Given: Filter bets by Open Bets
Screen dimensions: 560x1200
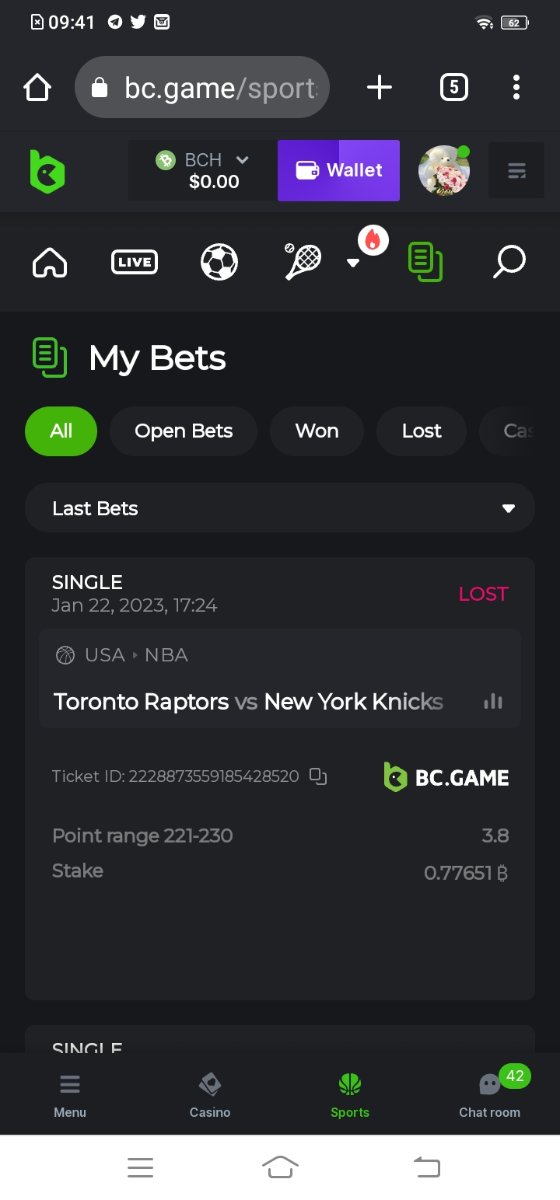Looking at the screenshot, I should (x=184, y=431).
